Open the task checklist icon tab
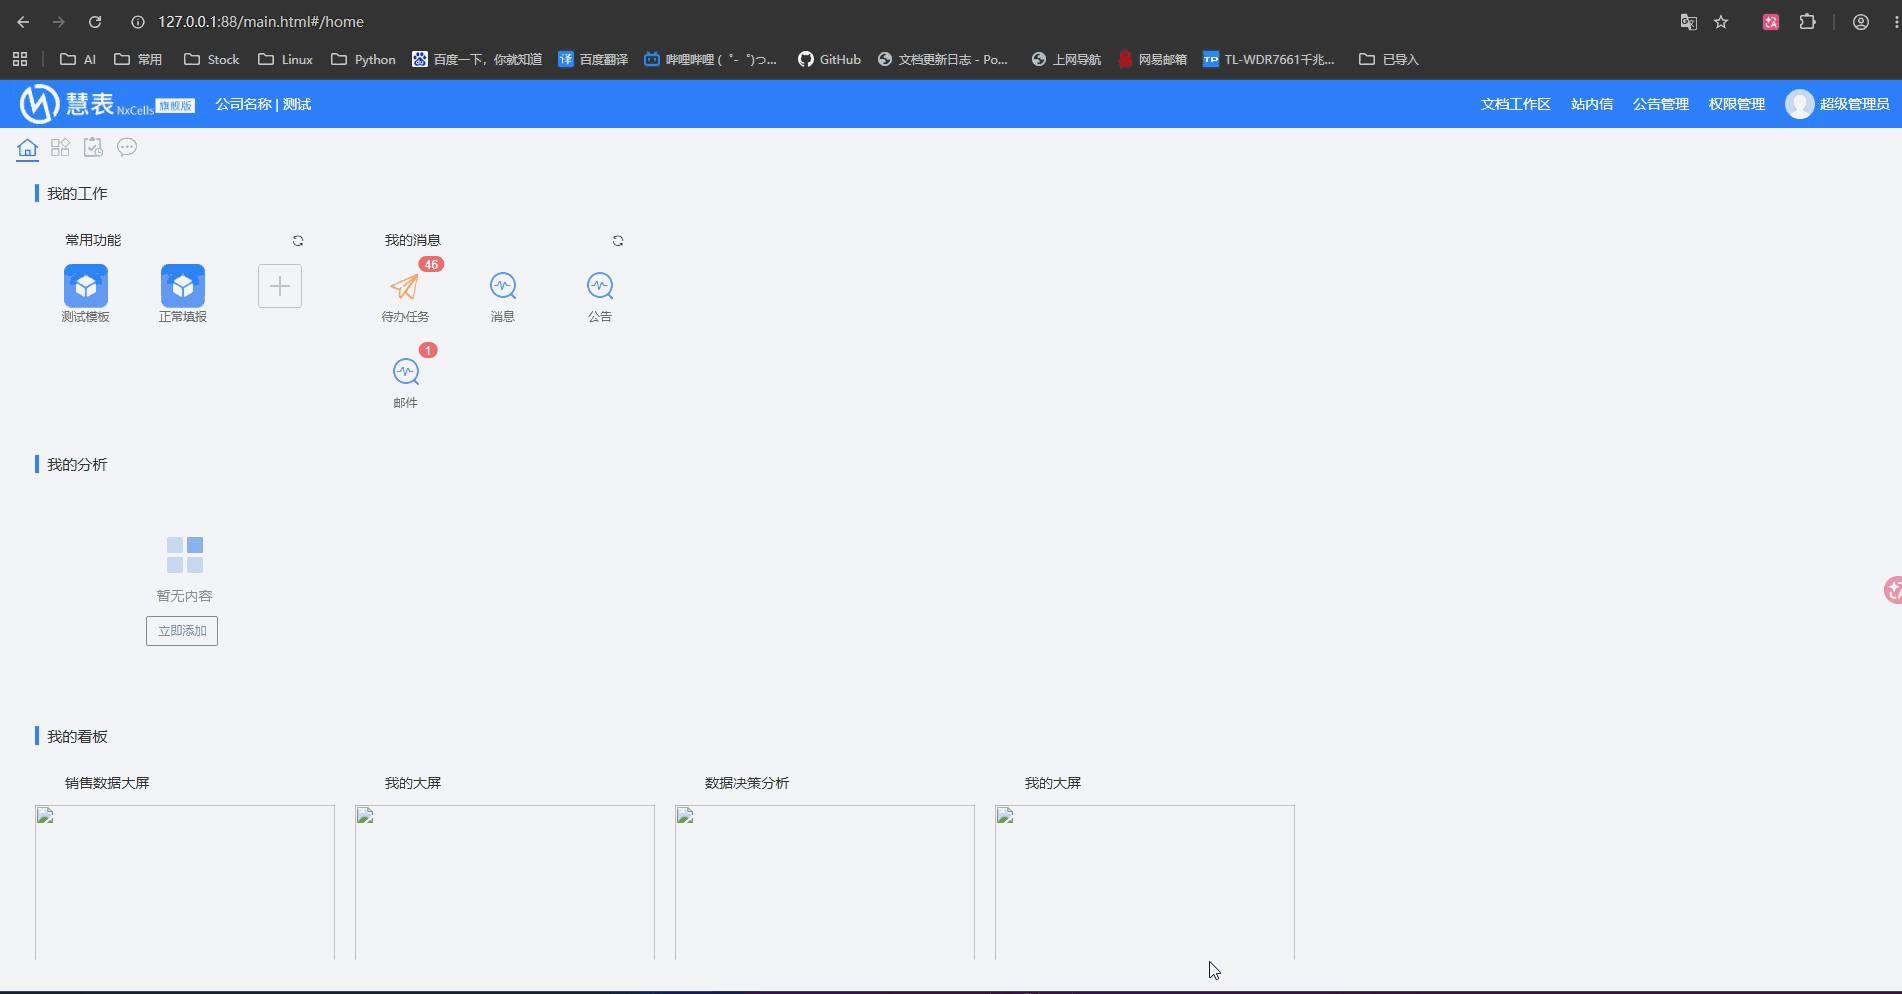The height and width of the screenshot is (994, 1902). 93,148
